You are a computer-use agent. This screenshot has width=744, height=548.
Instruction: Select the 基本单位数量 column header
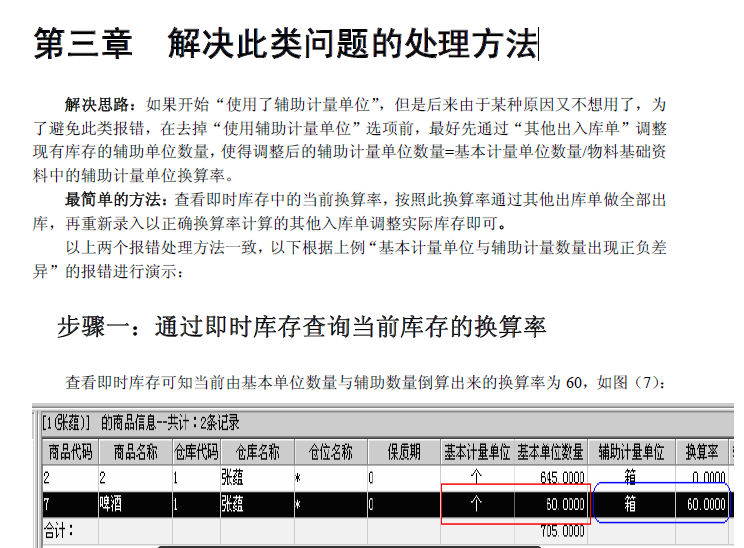(x=551, y=452)
